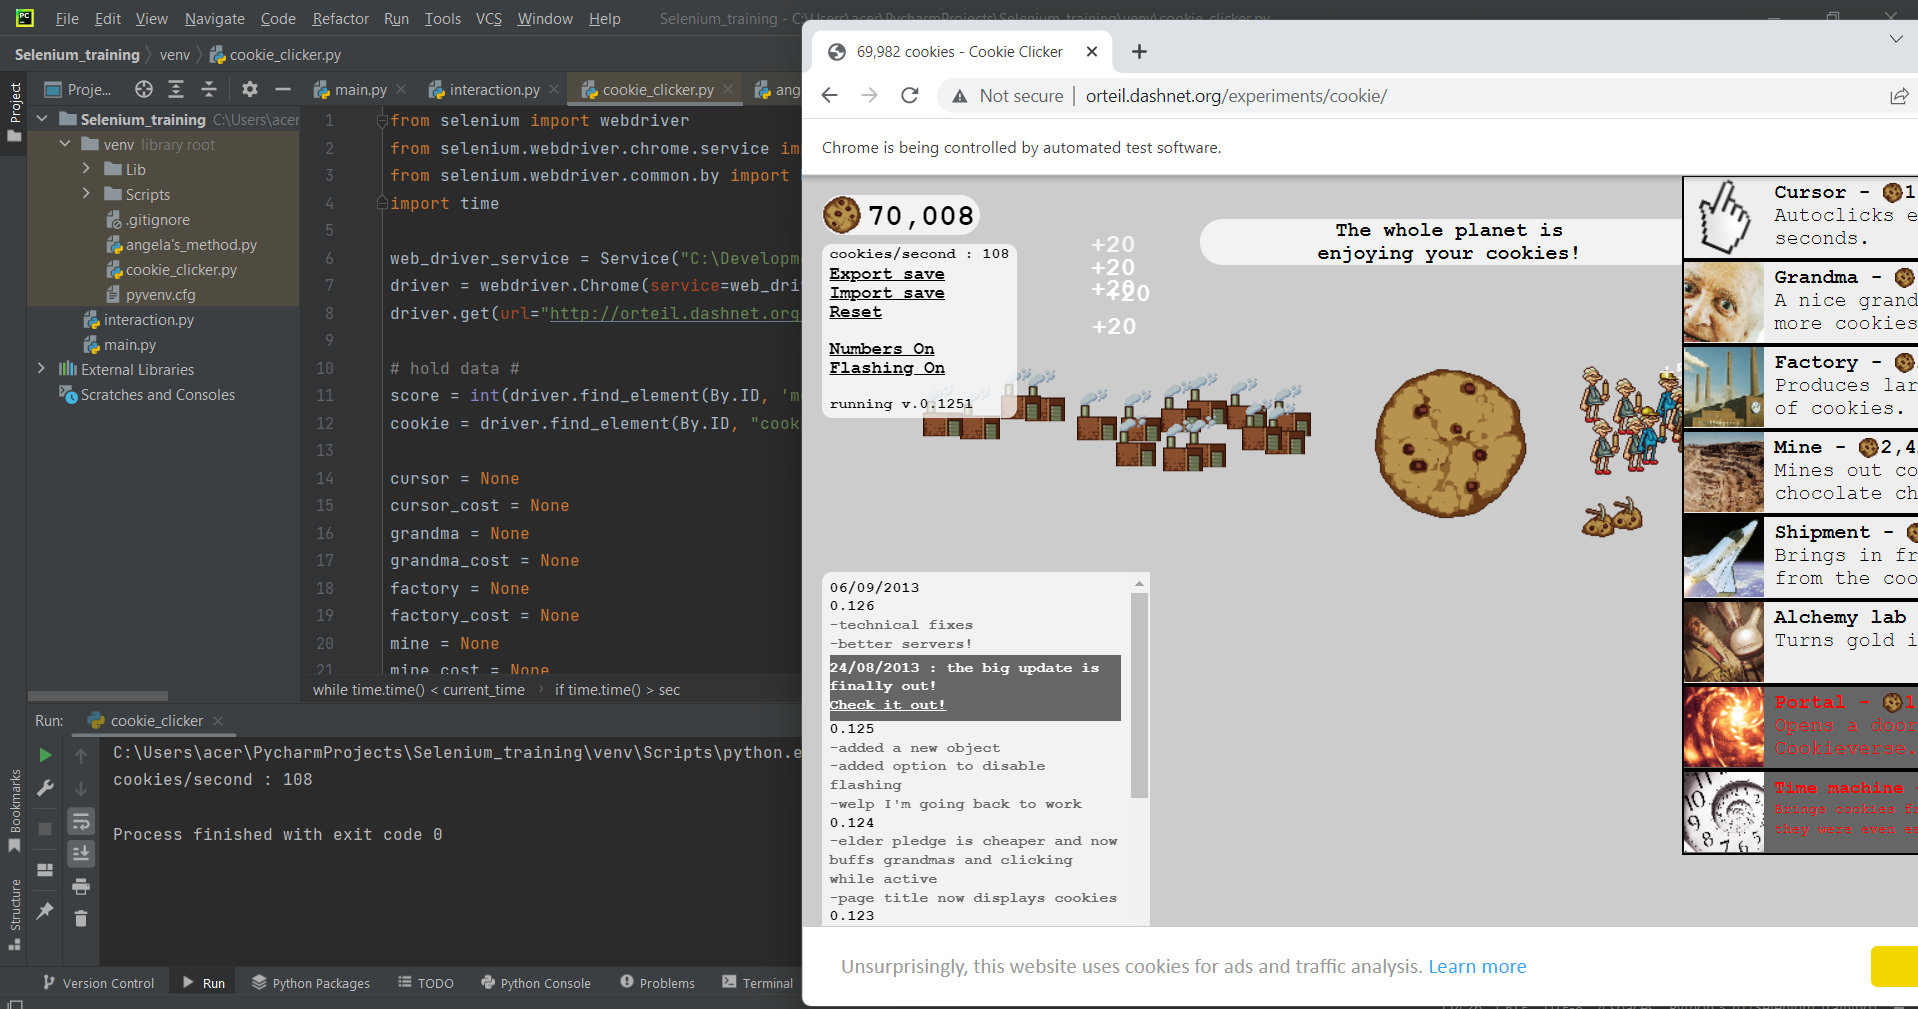Collapse all in Project tool window
Viewport: 1918px width, 1009px height.
pyautogui.click(x=209, y=89)
